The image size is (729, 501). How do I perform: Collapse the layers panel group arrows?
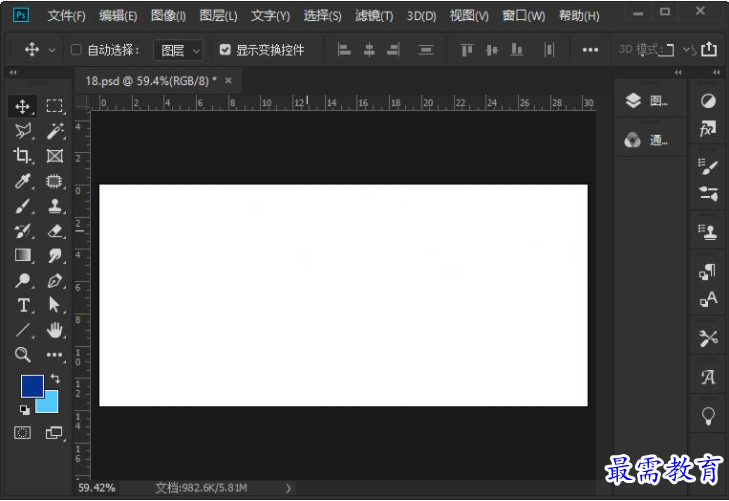[x=678, y=73]
